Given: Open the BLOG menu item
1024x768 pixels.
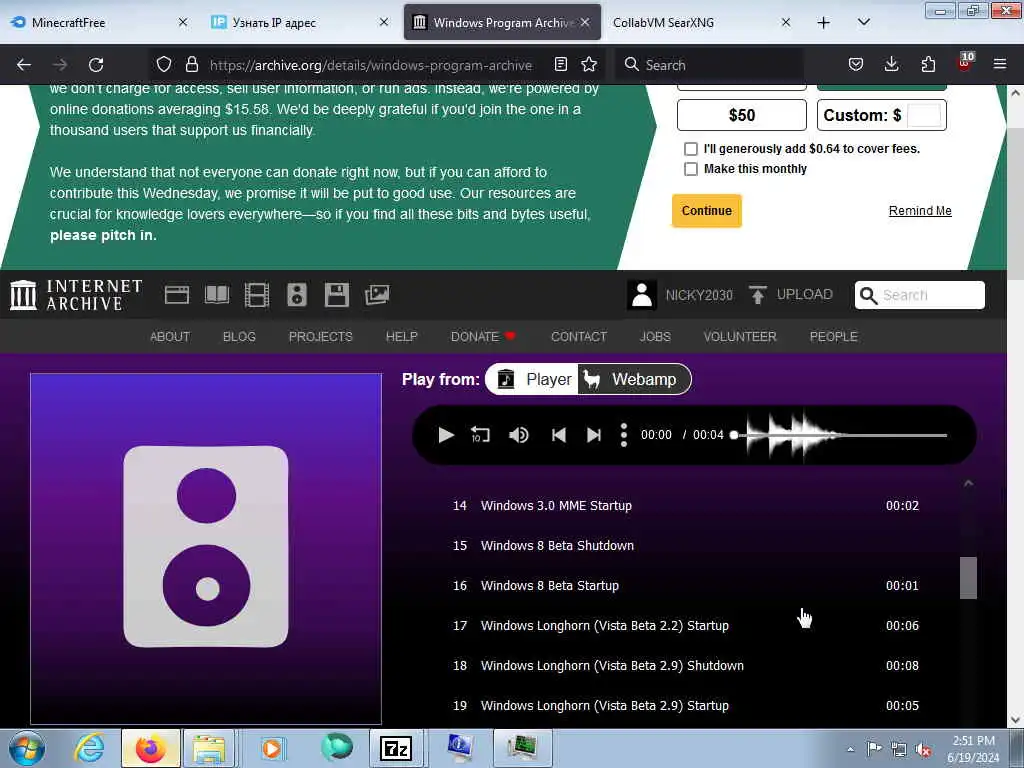Looking at the screenshot, I should coord(239,336).
